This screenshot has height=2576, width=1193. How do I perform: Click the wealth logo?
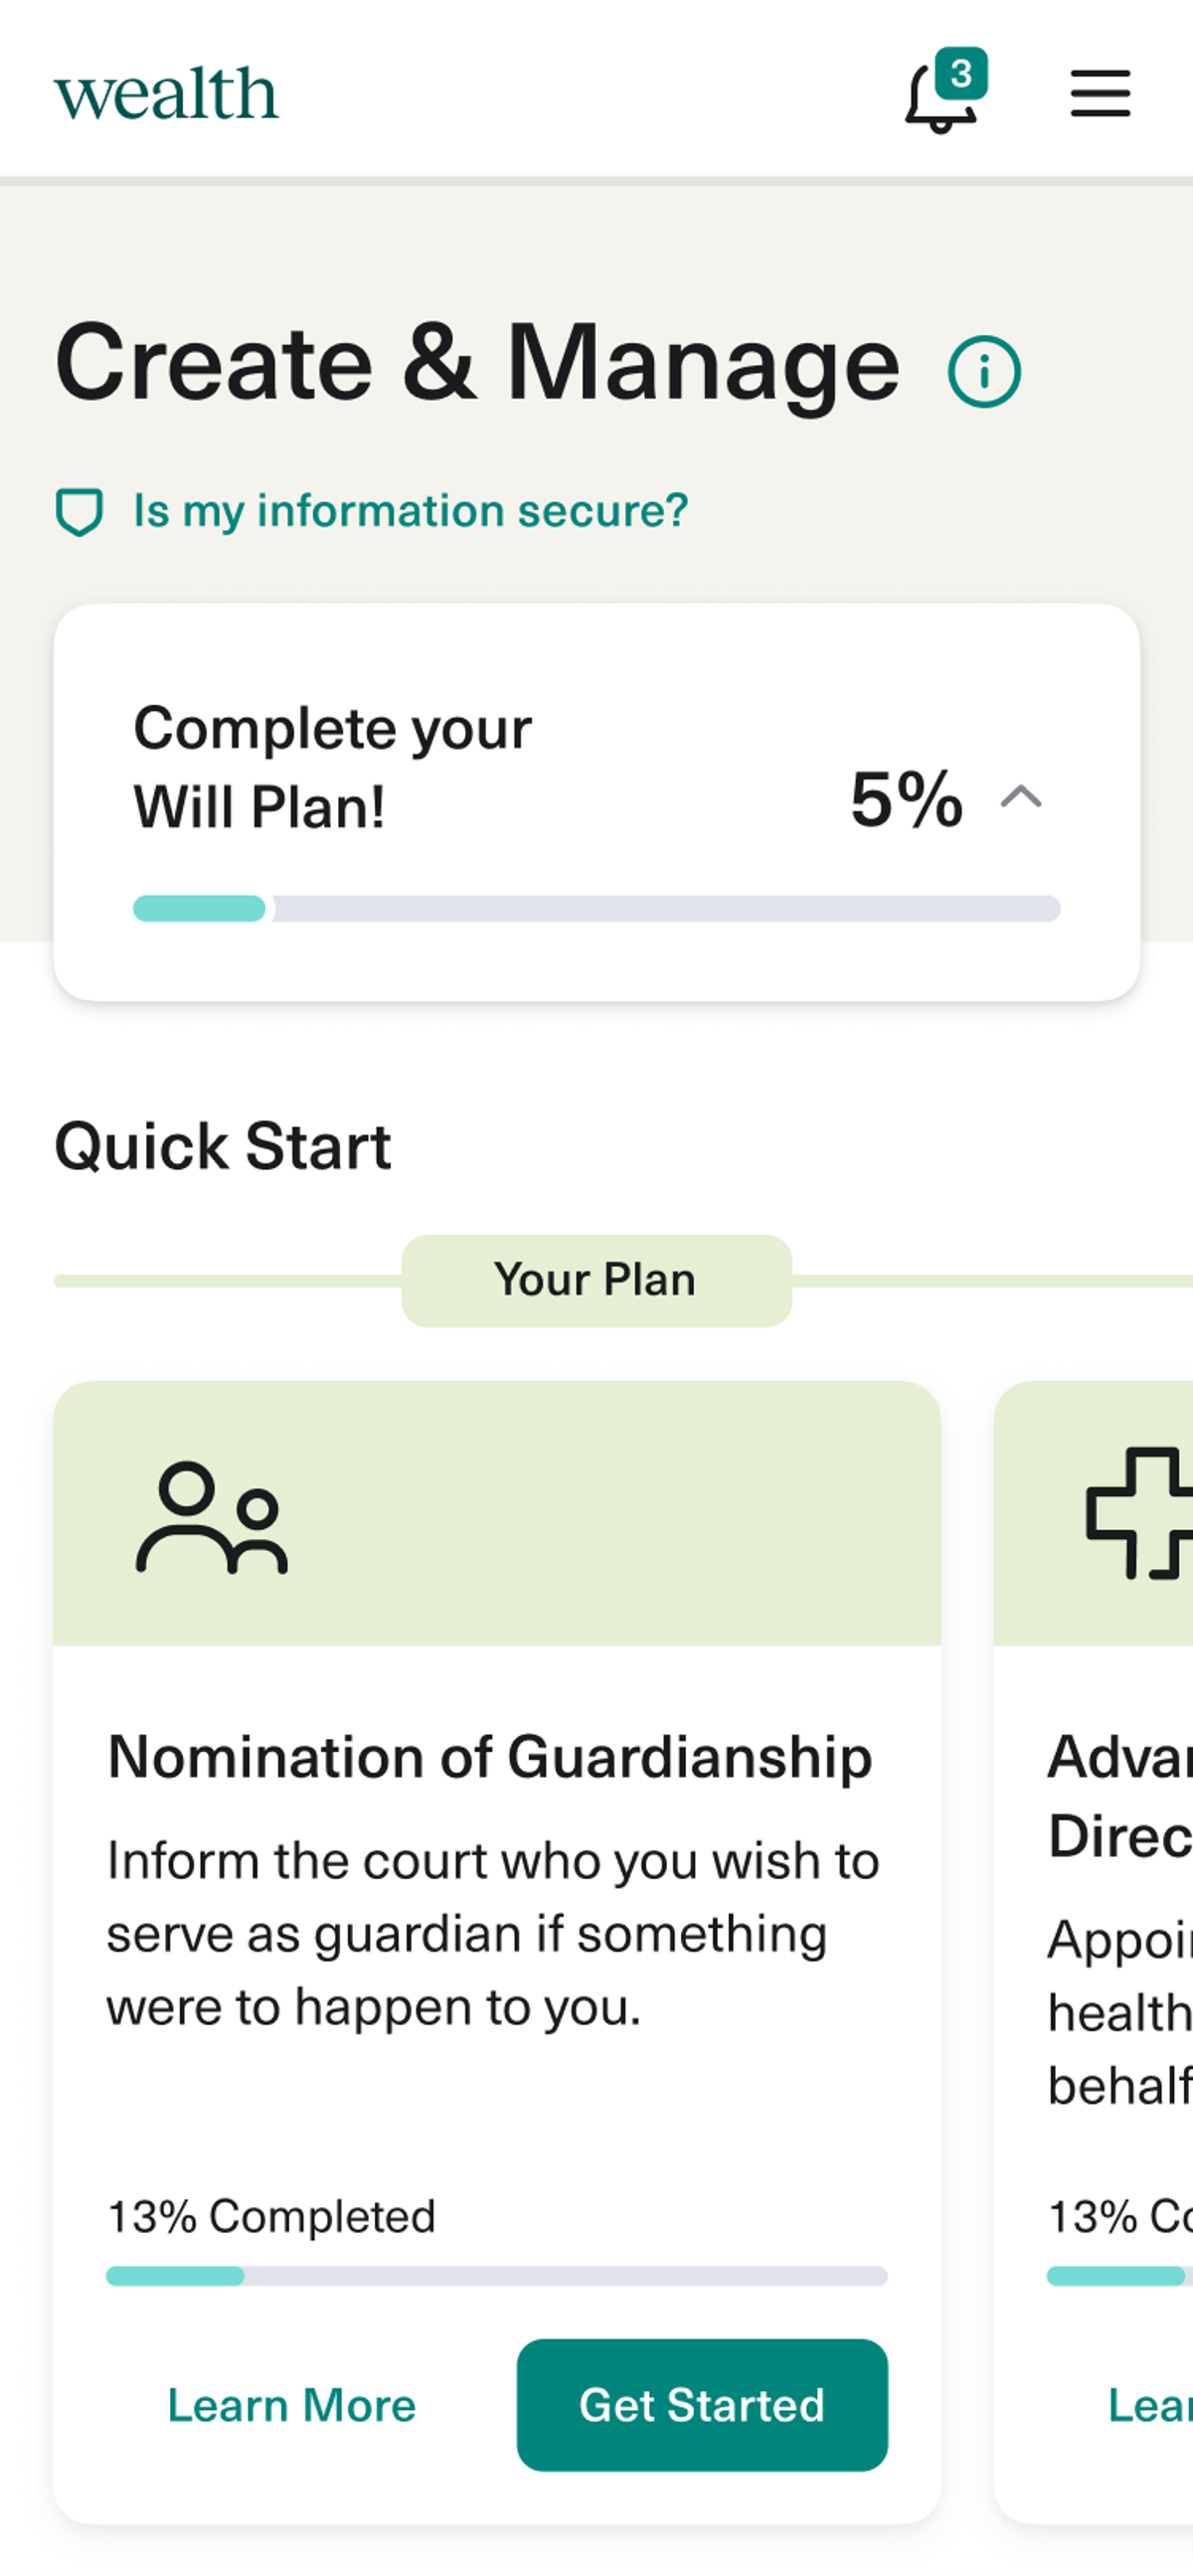click(x=166, y=94)
